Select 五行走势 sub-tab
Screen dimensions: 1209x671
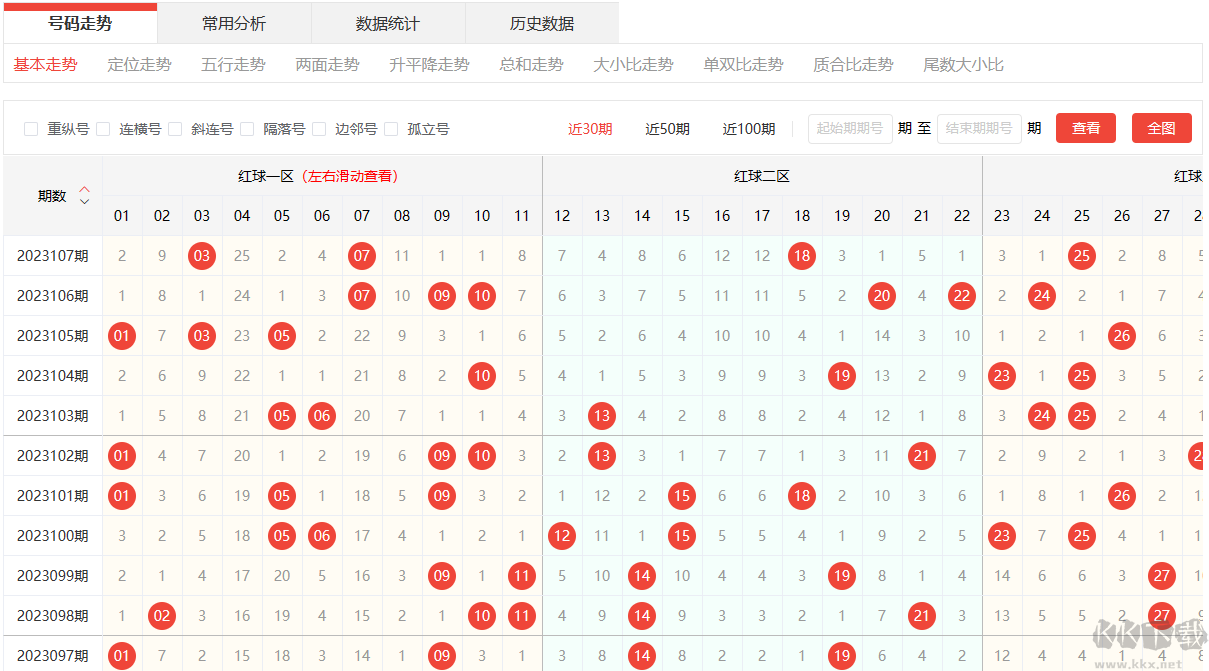click(x=233, y=65)
